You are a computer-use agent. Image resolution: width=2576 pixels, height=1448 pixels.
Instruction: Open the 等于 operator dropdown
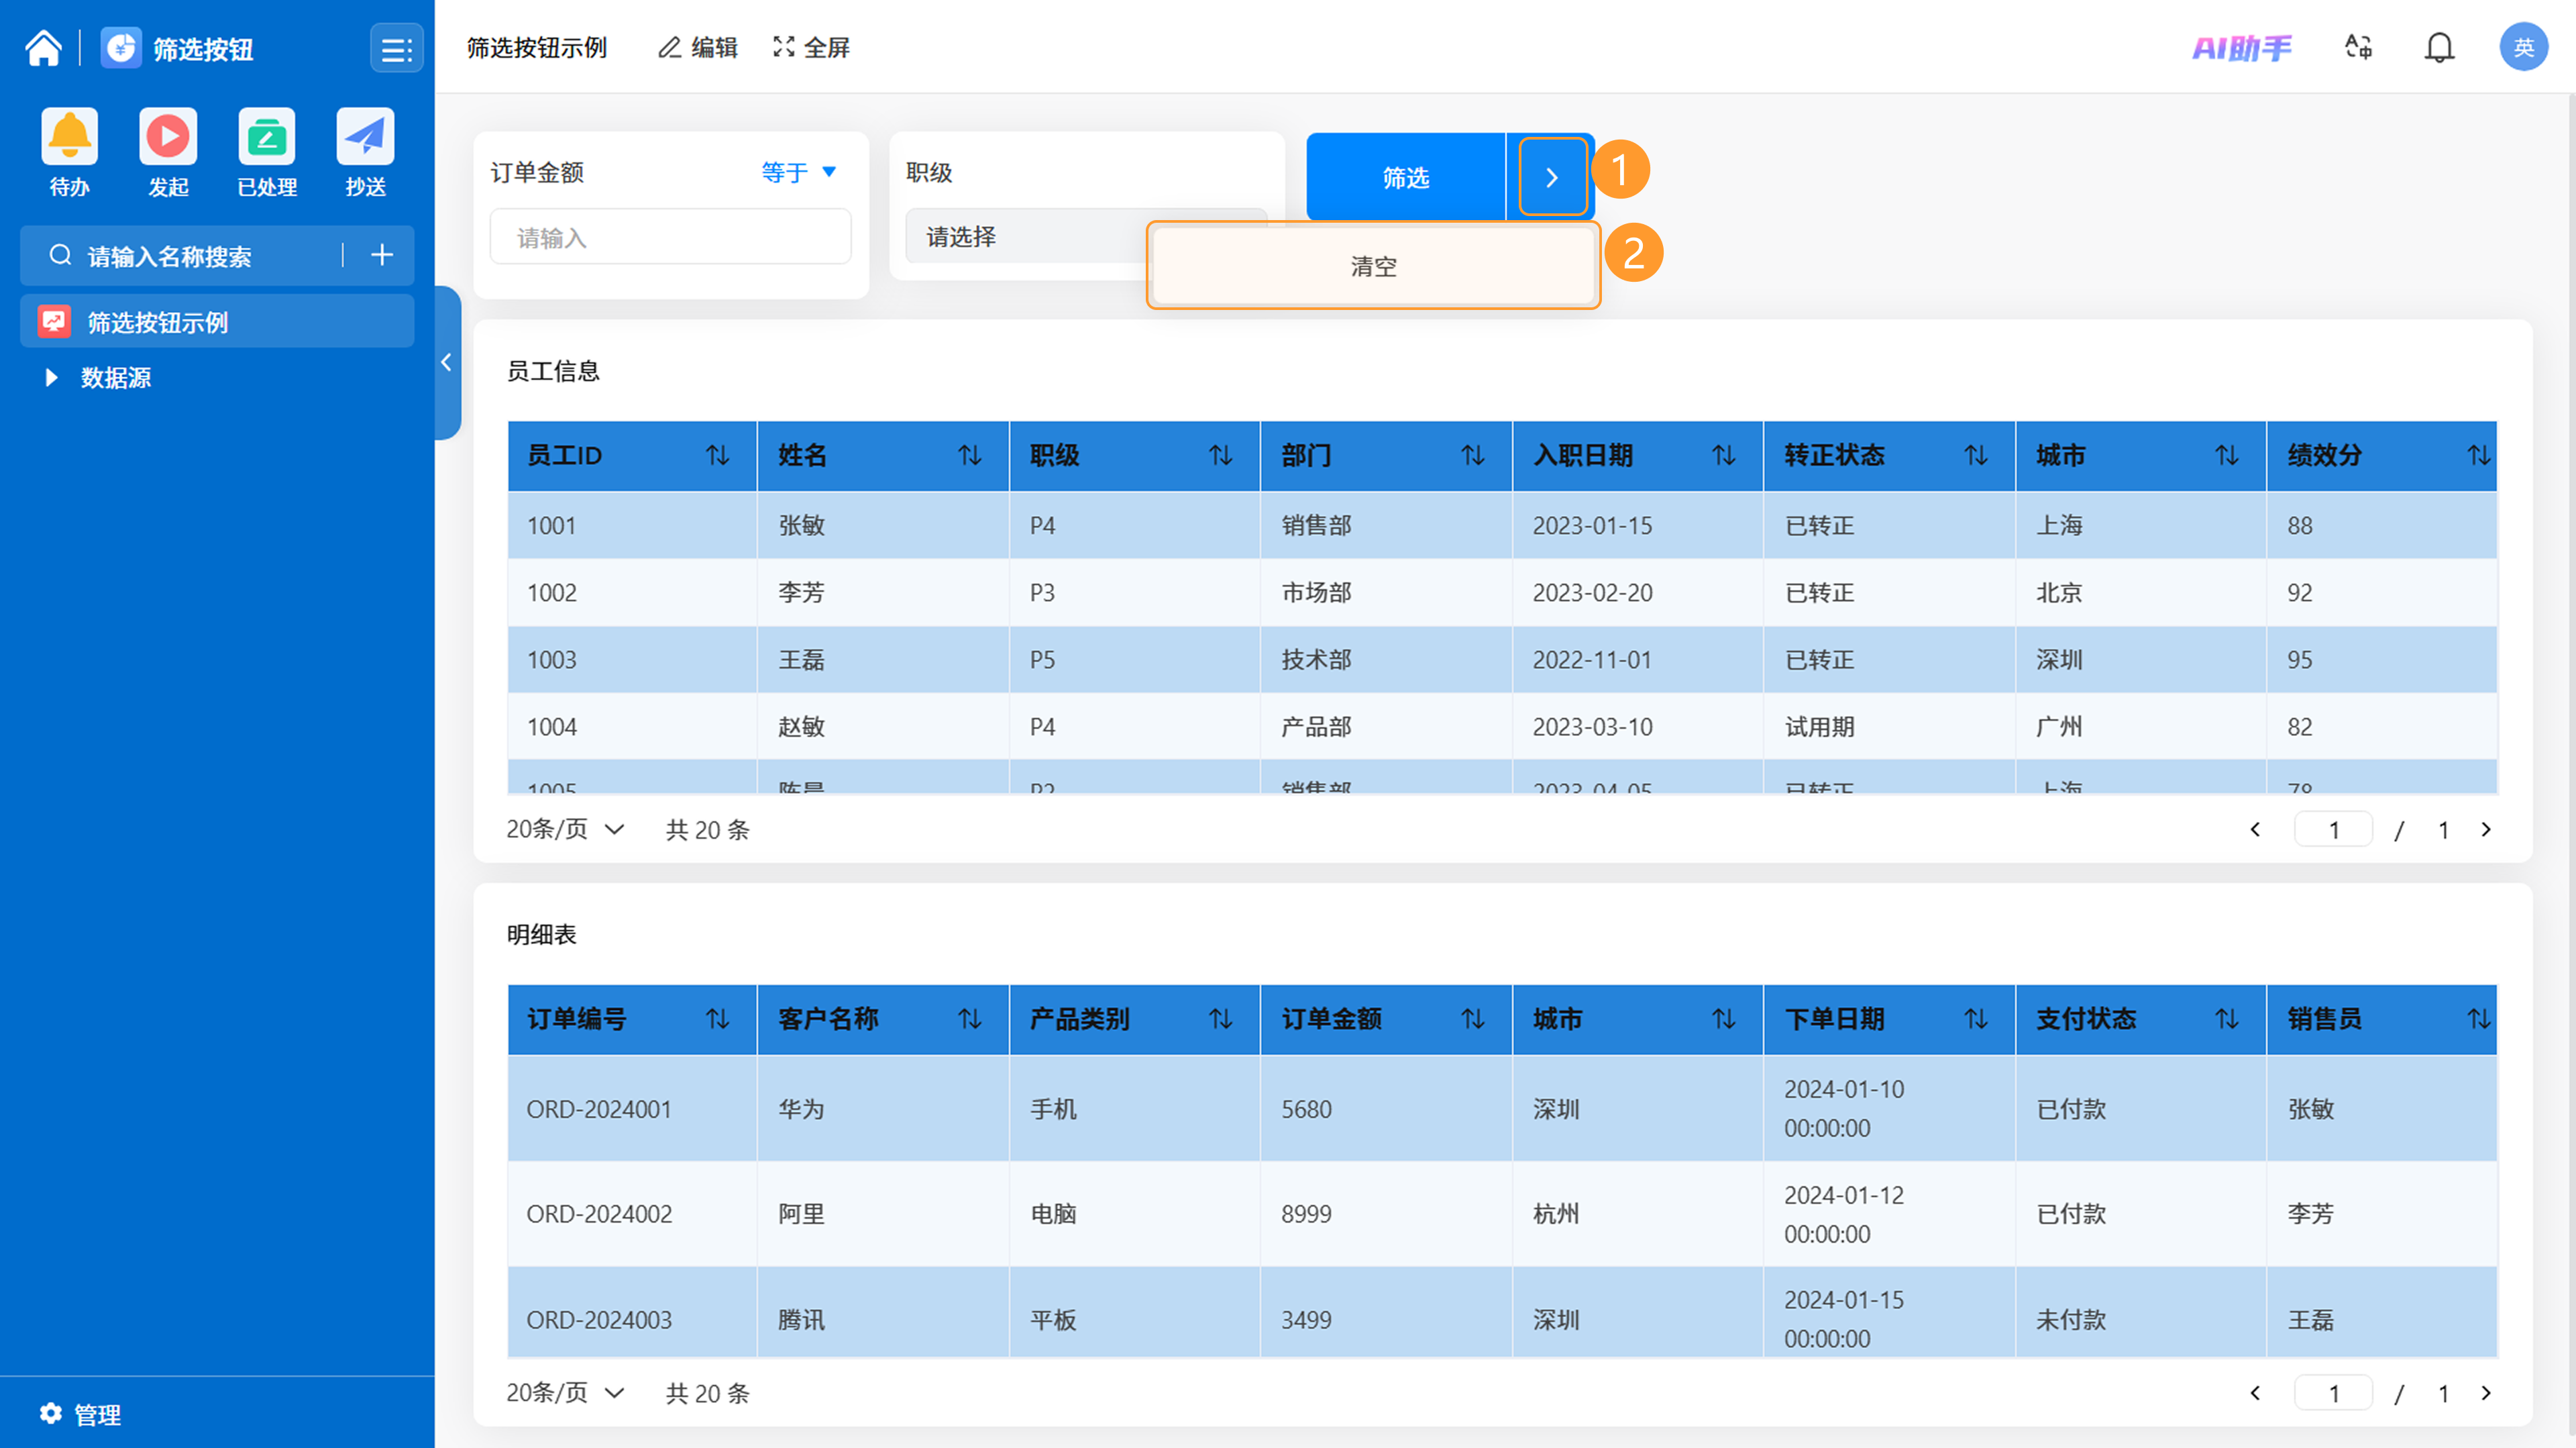pyautogui.click(x=799, y=172)
